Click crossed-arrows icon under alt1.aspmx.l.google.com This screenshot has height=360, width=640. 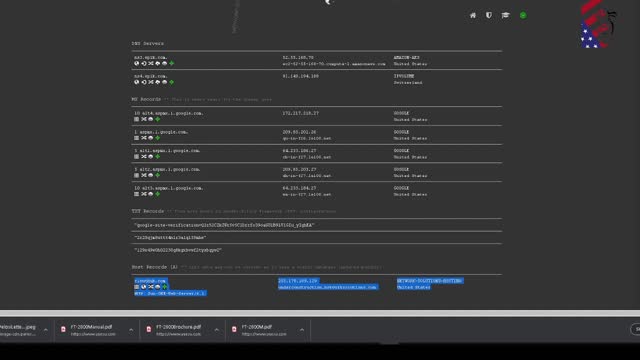coord(144,156)
